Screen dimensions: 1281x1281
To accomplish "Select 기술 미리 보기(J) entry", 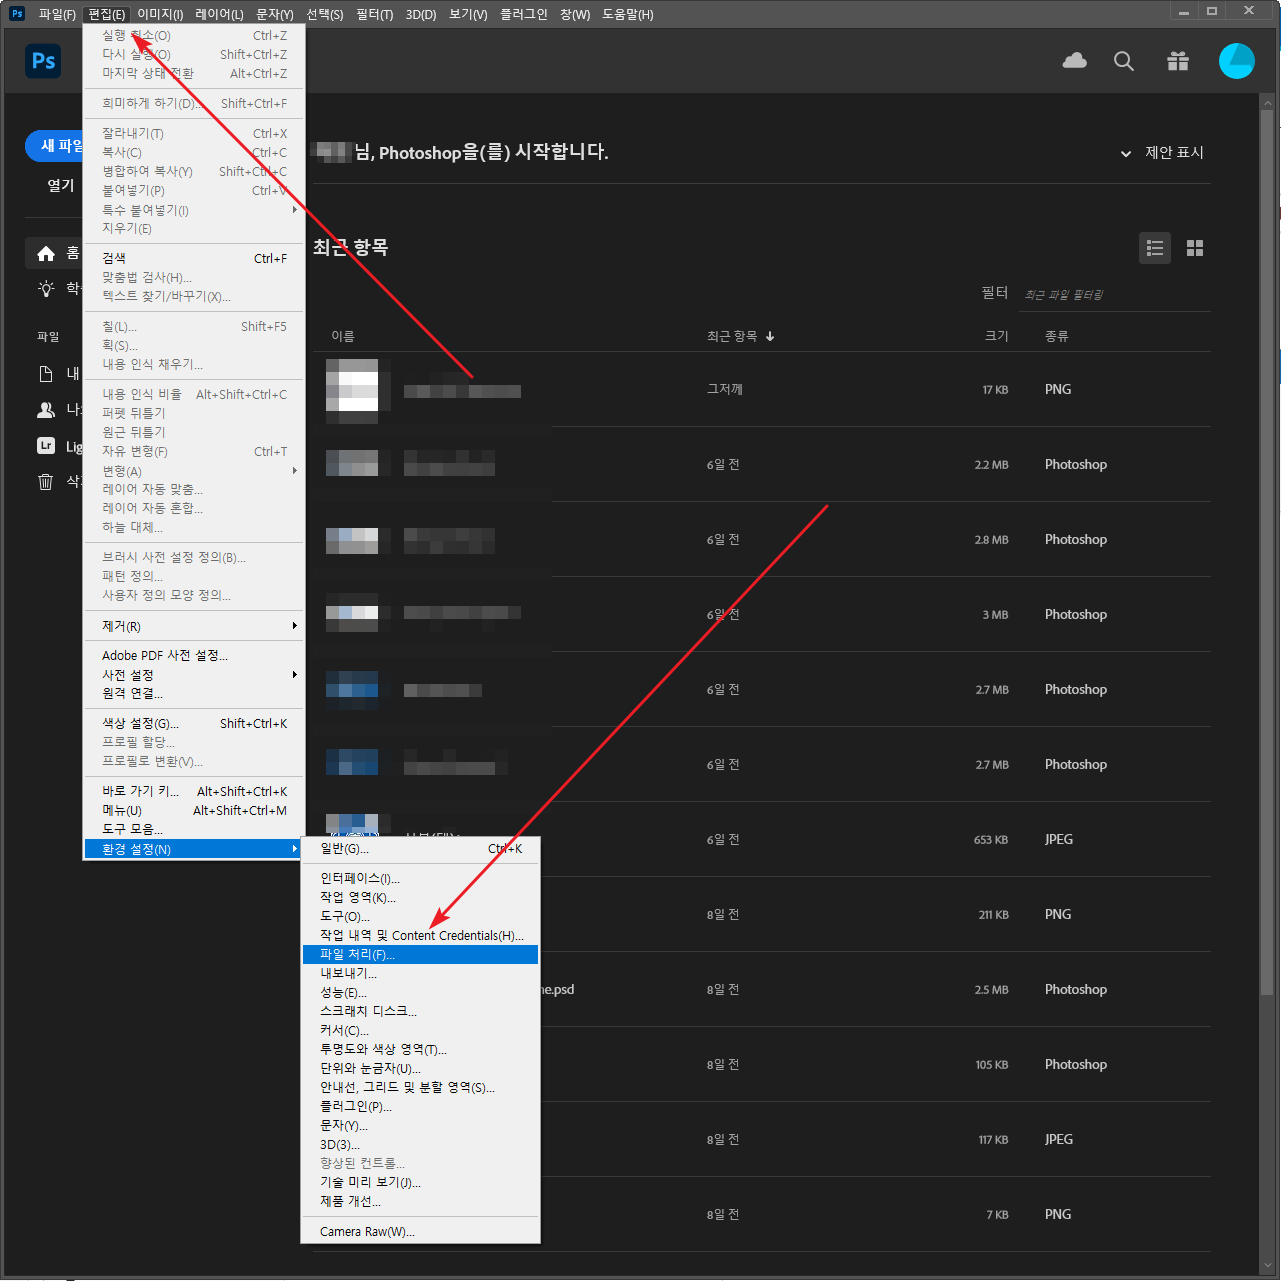I will (x=420, y=1183).
